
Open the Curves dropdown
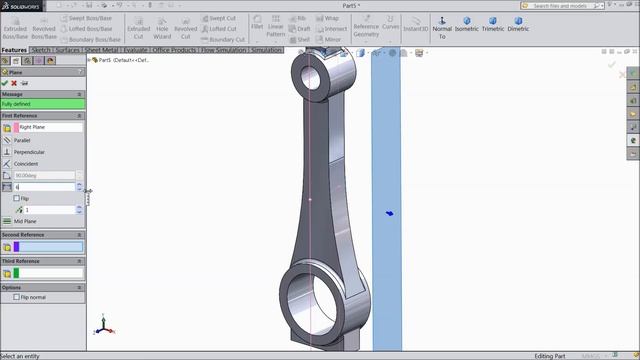click(x=390, y=22)
